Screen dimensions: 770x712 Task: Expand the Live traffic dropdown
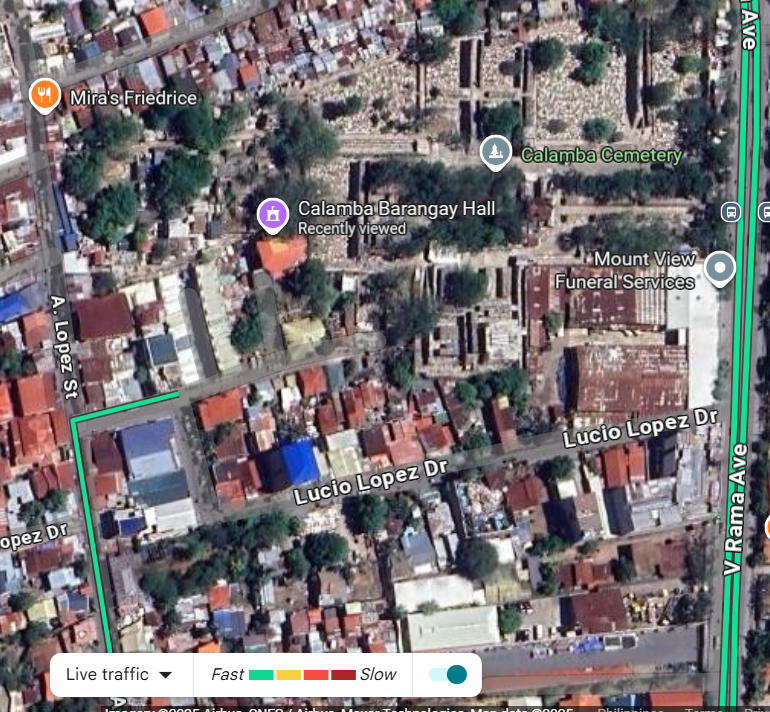[x=119, y=675]
